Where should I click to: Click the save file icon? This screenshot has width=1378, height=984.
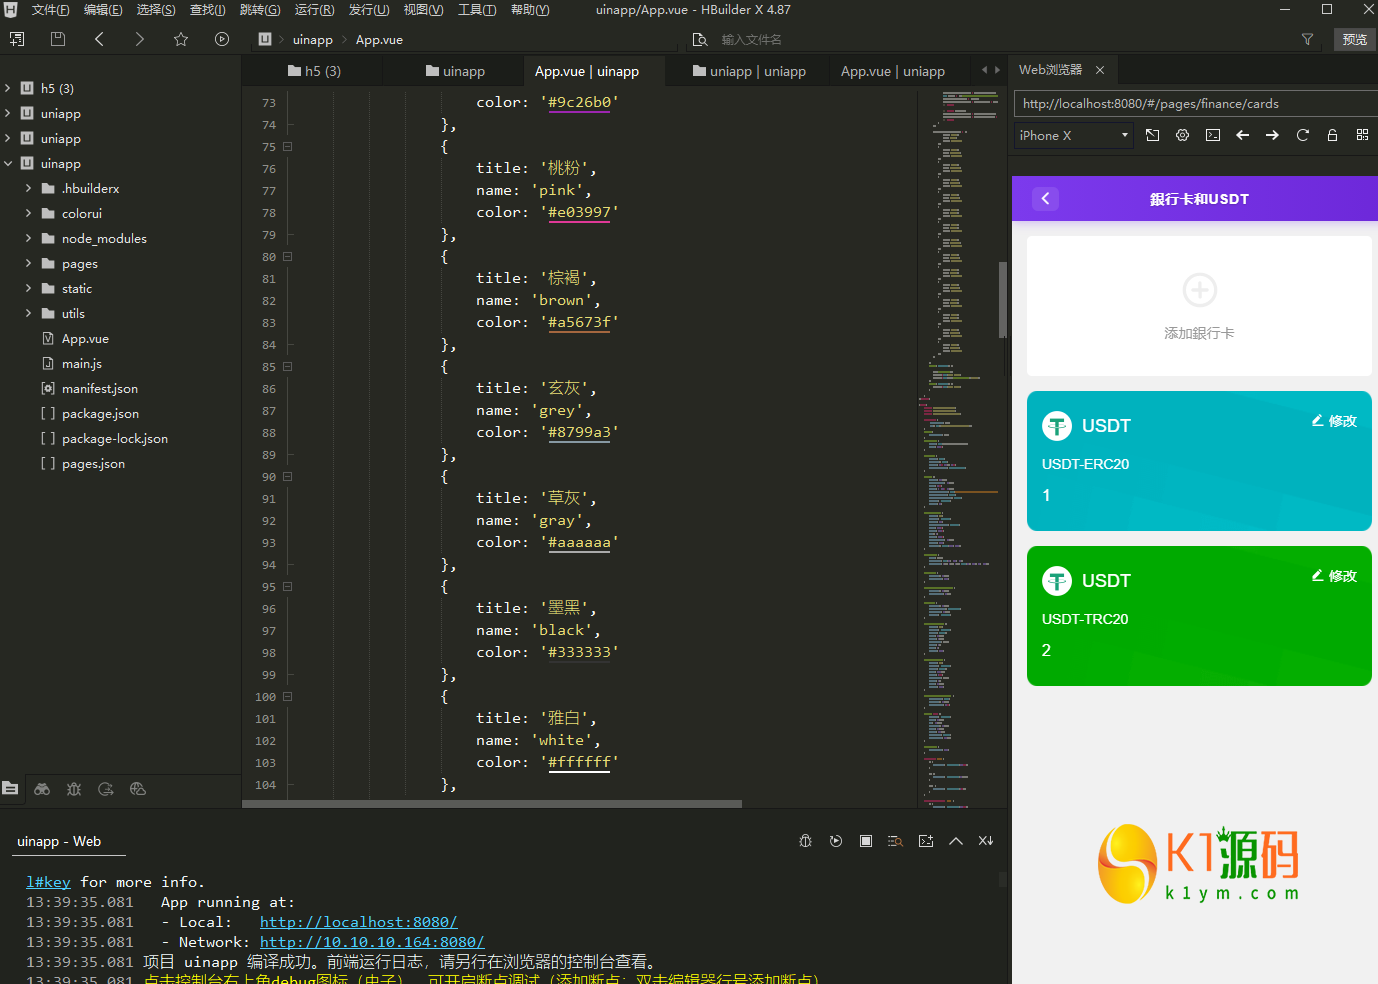[x=58, y=39]
